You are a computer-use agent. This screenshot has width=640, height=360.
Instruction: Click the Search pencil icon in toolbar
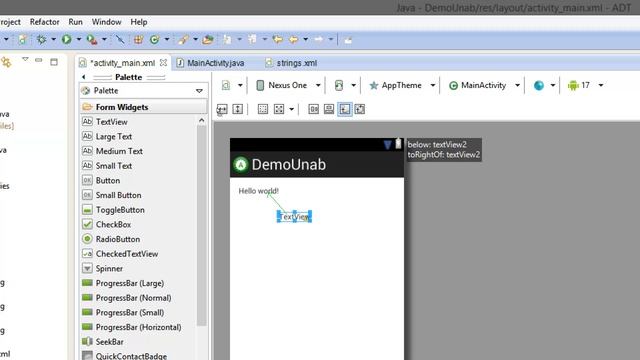point(183,39)
